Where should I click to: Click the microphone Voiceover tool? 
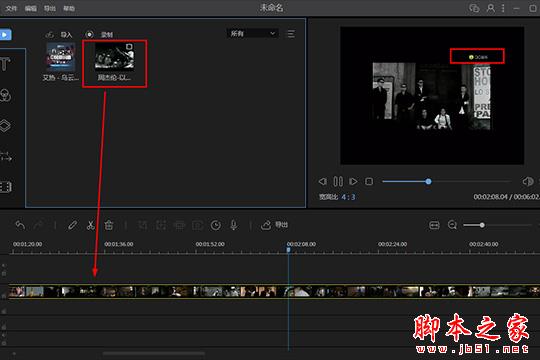[x=234, y=225]
